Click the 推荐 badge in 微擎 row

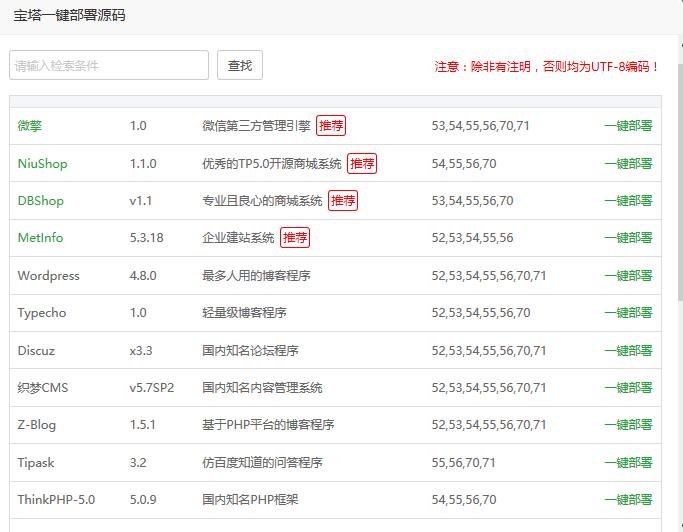(x=331, y=125)
